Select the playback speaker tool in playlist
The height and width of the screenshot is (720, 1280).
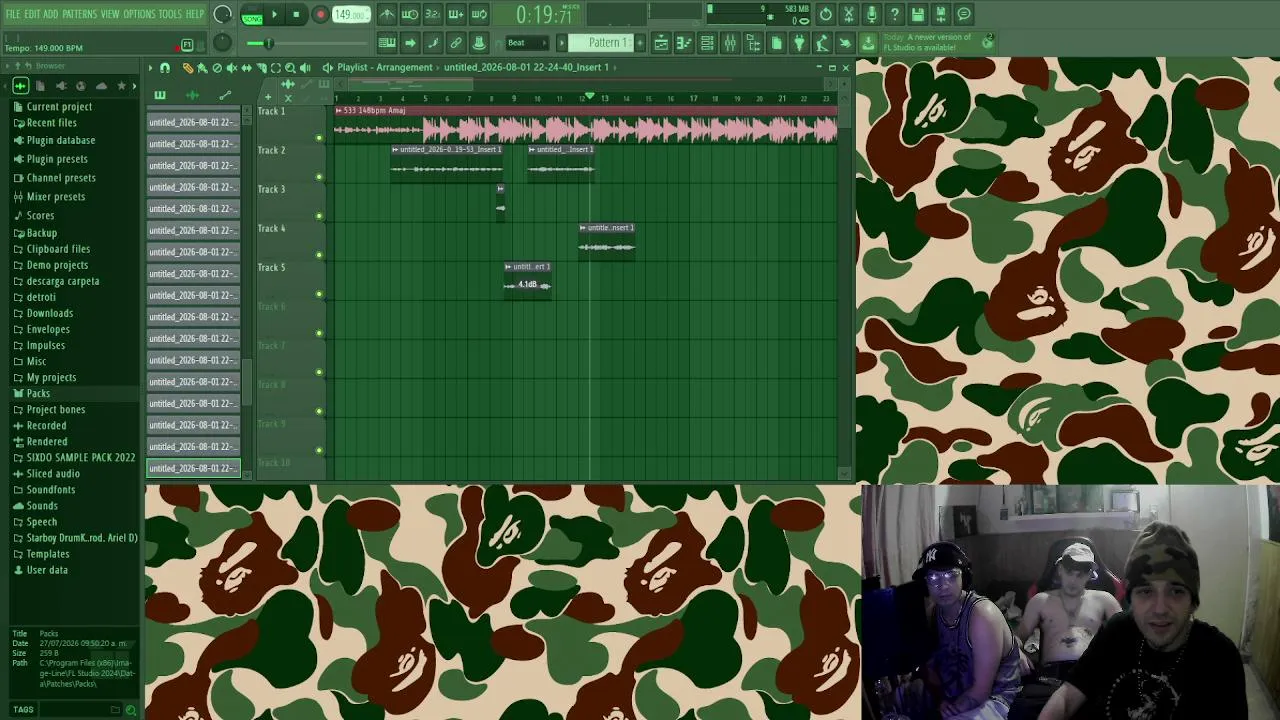pyautogui.click(x=305, y=67)
